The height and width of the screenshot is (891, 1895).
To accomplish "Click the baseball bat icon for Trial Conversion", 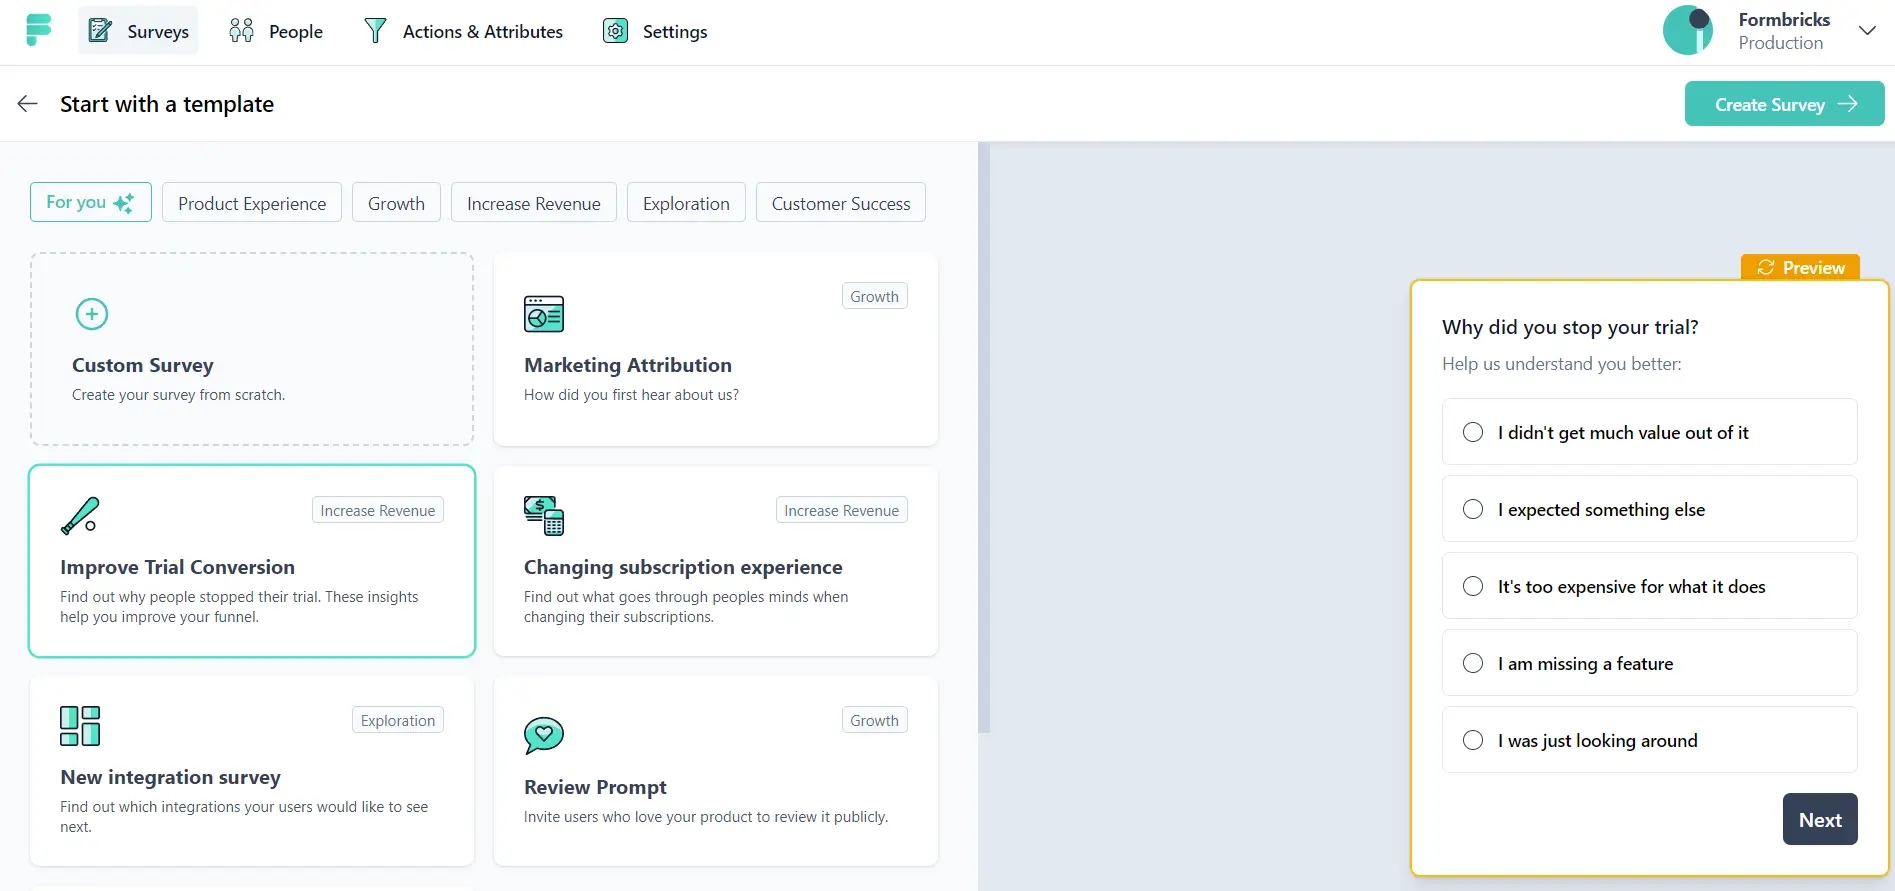I will click(80, 515).
